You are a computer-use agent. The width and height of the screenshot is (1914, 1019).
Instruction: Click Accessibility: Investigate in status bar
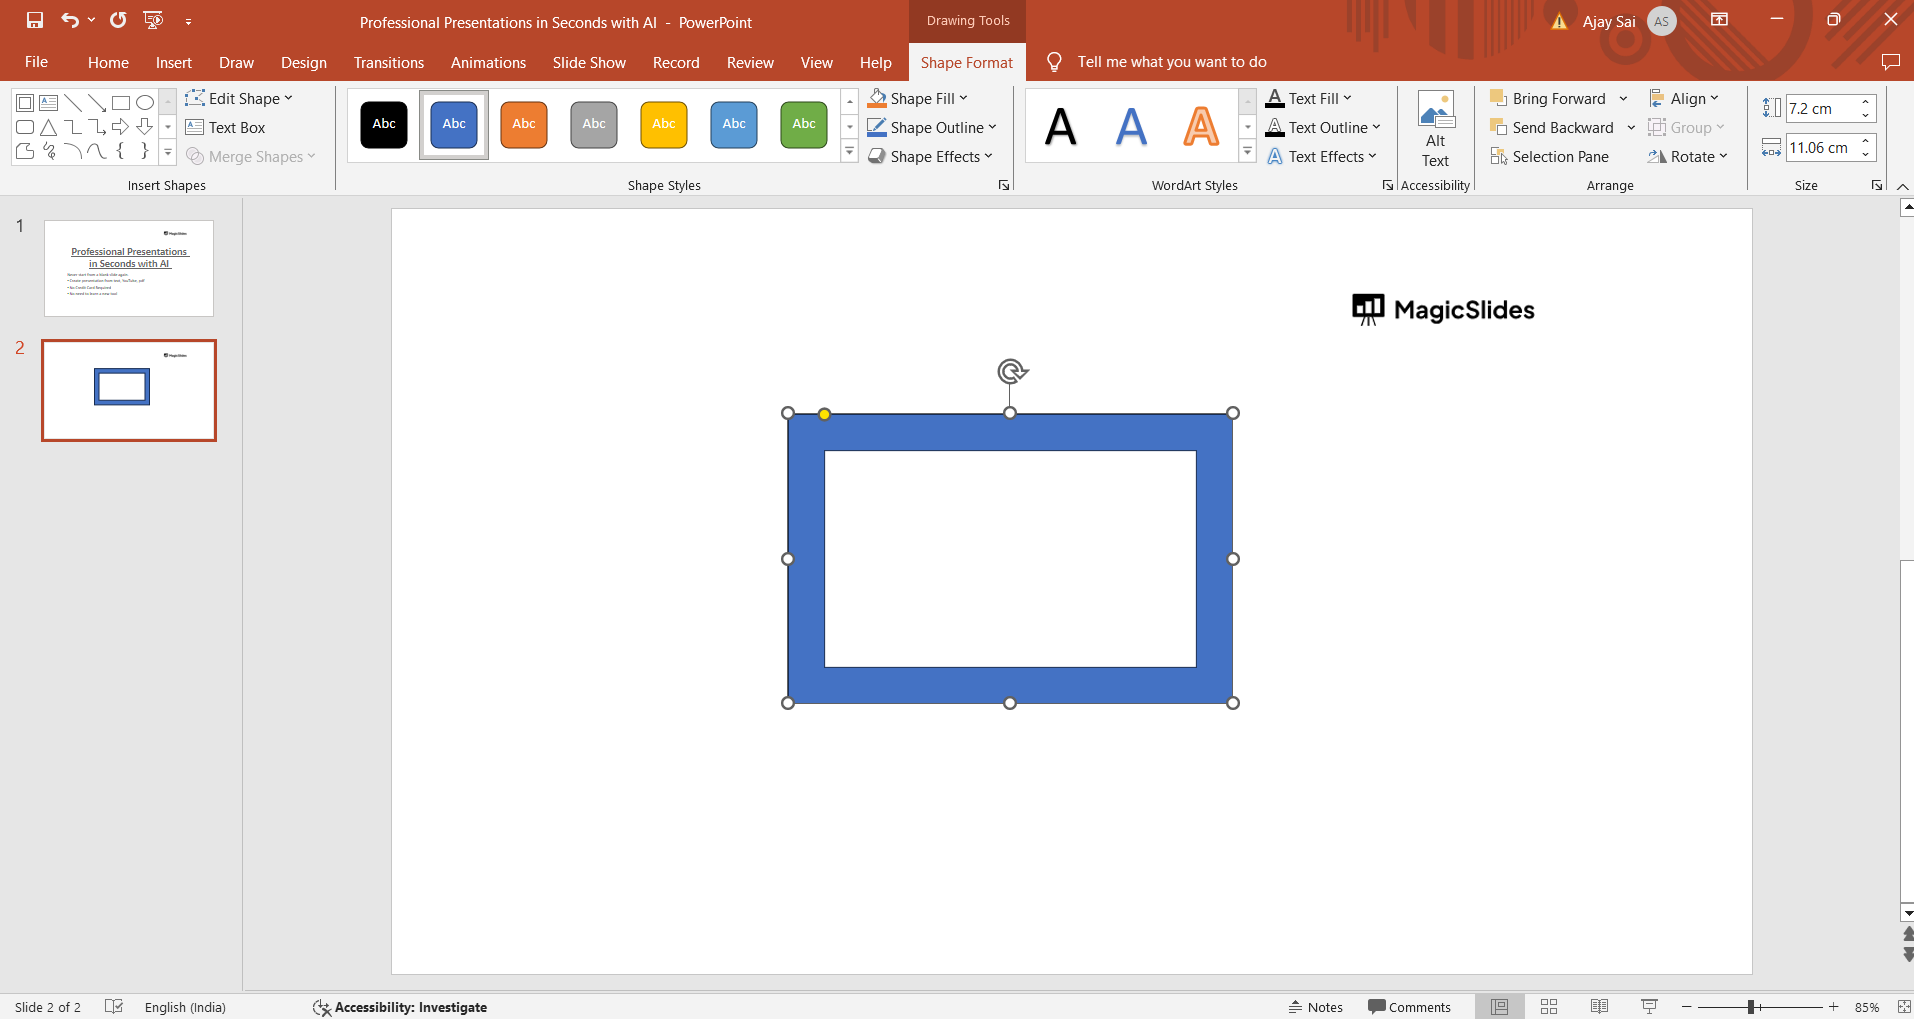coord(400,1007)
